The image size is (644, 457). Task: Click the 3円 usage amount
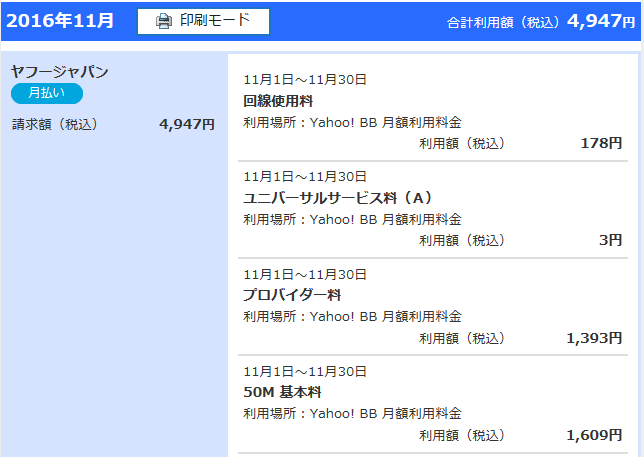click(x=611, y=240)
